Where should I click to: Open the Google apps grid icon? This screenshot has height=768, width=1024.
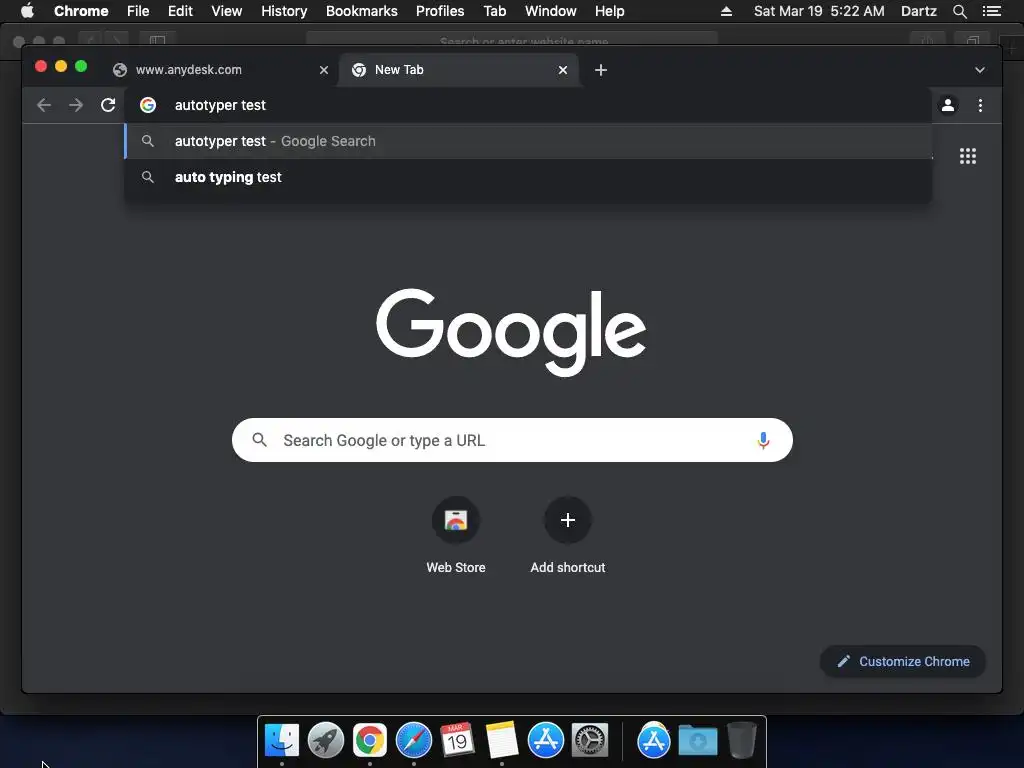click(x=968, y=156)
